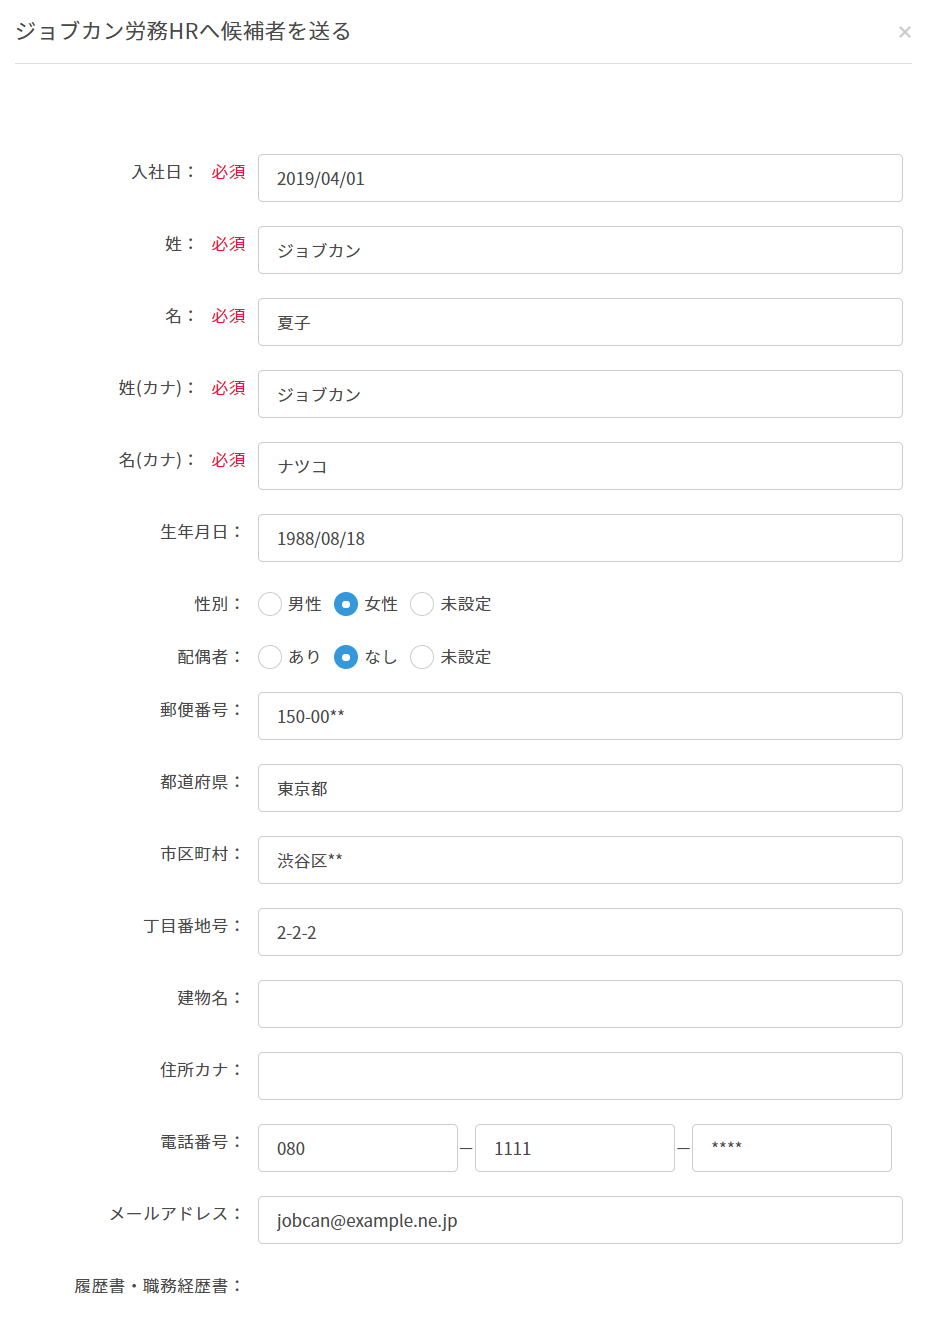Select spouse あり option
The image size is (927, 1320).
(270, 657)
